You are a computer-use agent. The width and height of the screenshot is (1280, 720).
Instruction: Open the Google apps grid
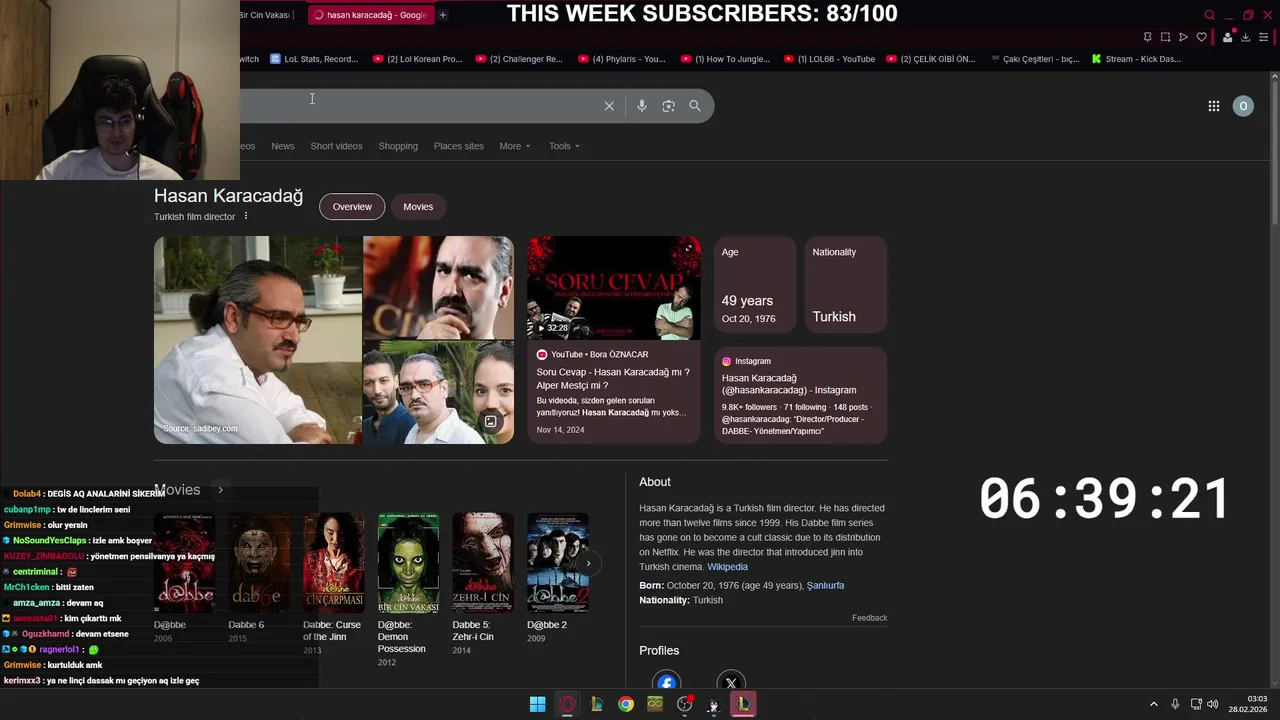(x=1214, y=106)
